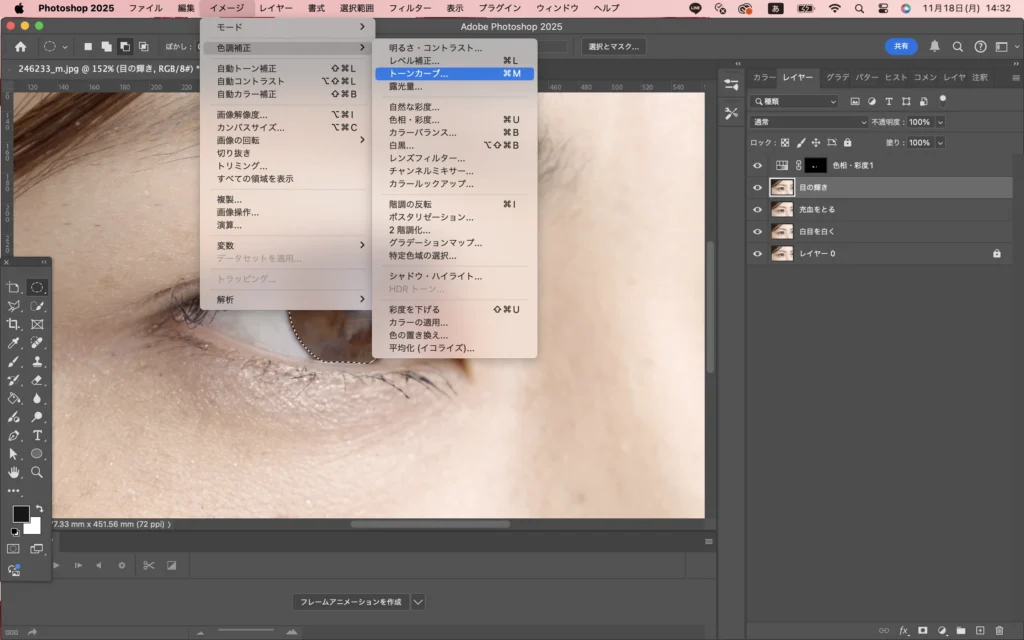Click the foreground color swatch
Viewport: 1024px width, 640px height.
21,514
